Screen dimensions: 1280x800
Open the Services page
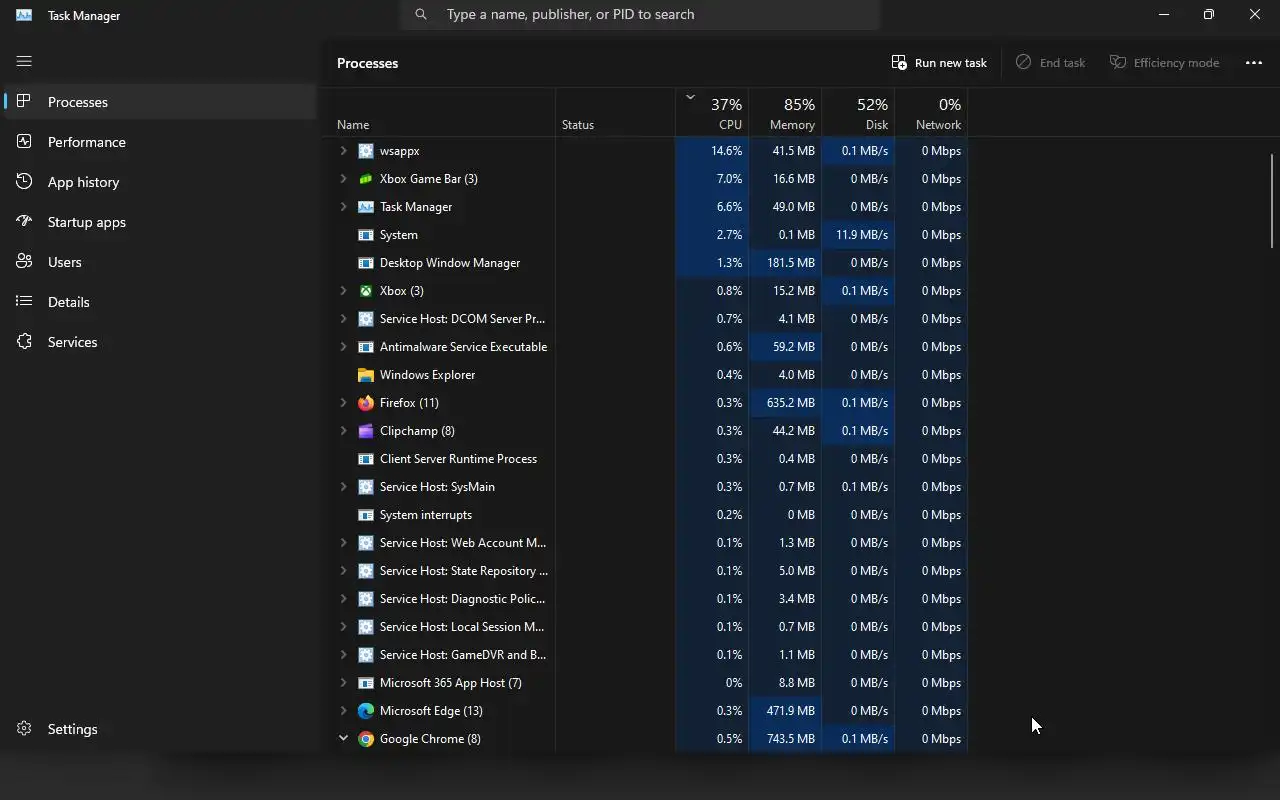click(160, 342)
